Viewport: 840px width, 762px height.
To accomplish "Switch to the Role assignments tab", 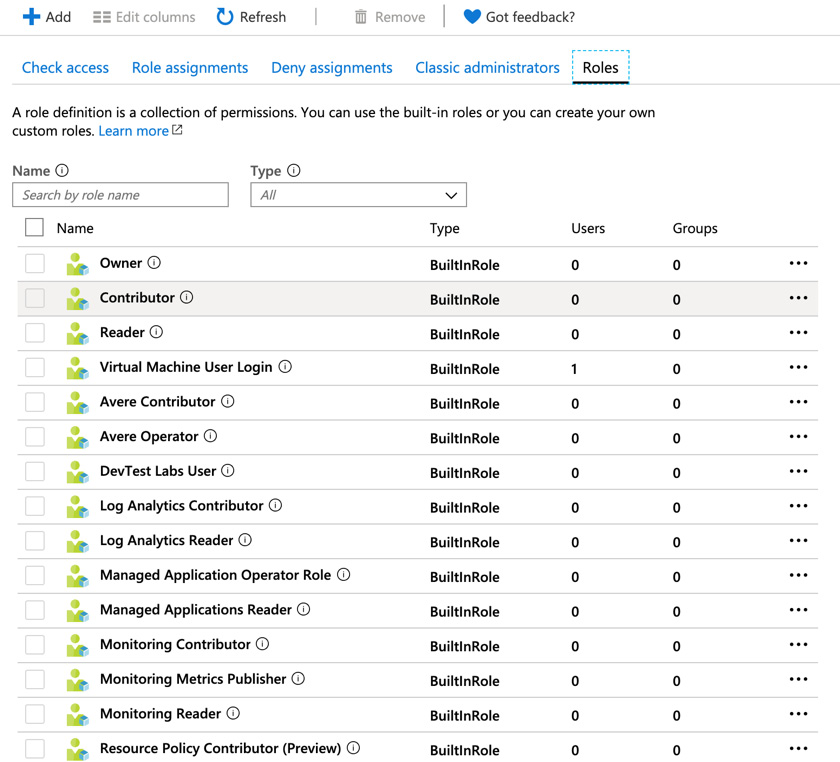I will pos(190,68).
